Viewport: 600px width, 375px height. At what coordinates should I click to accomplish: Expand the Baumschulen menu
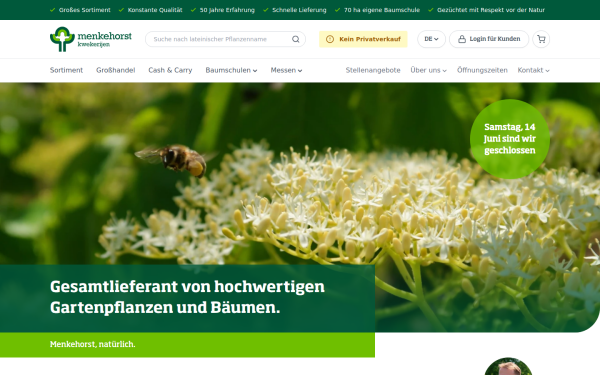[x=231, y=70]
